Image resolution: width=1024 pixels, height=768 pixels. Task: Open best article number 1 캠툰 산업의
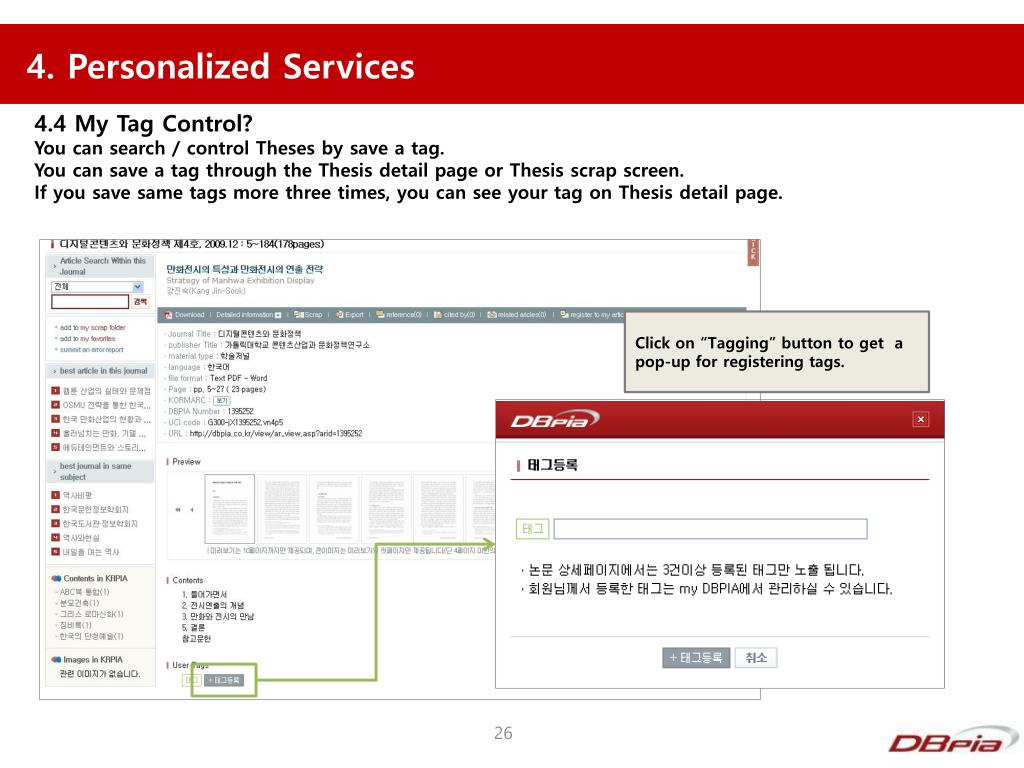[101, 391]
